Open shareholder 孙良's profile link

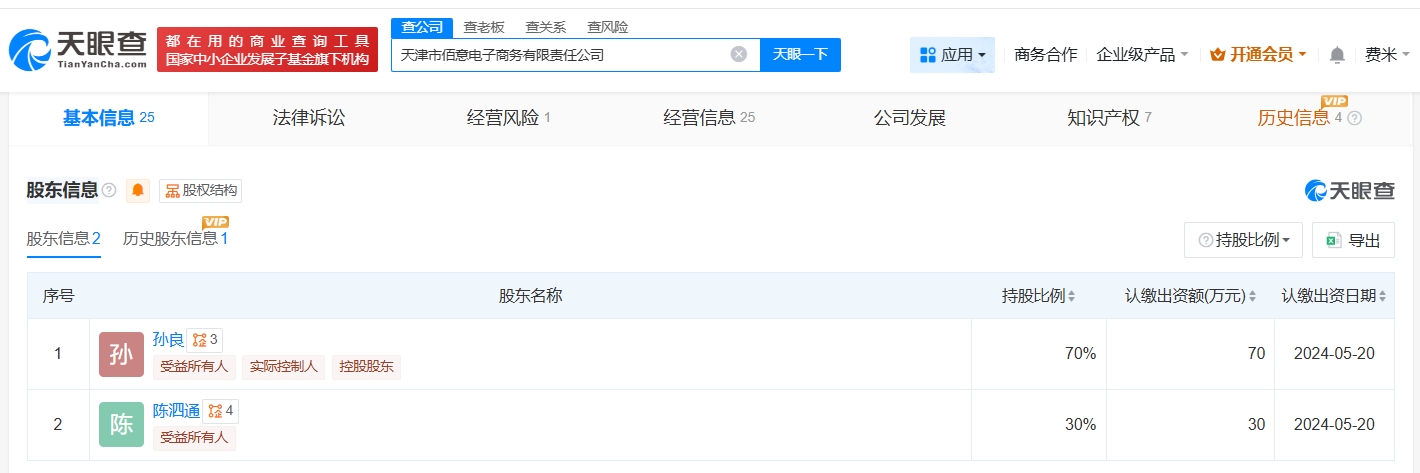pyautogui.click(x=168, y=340)
